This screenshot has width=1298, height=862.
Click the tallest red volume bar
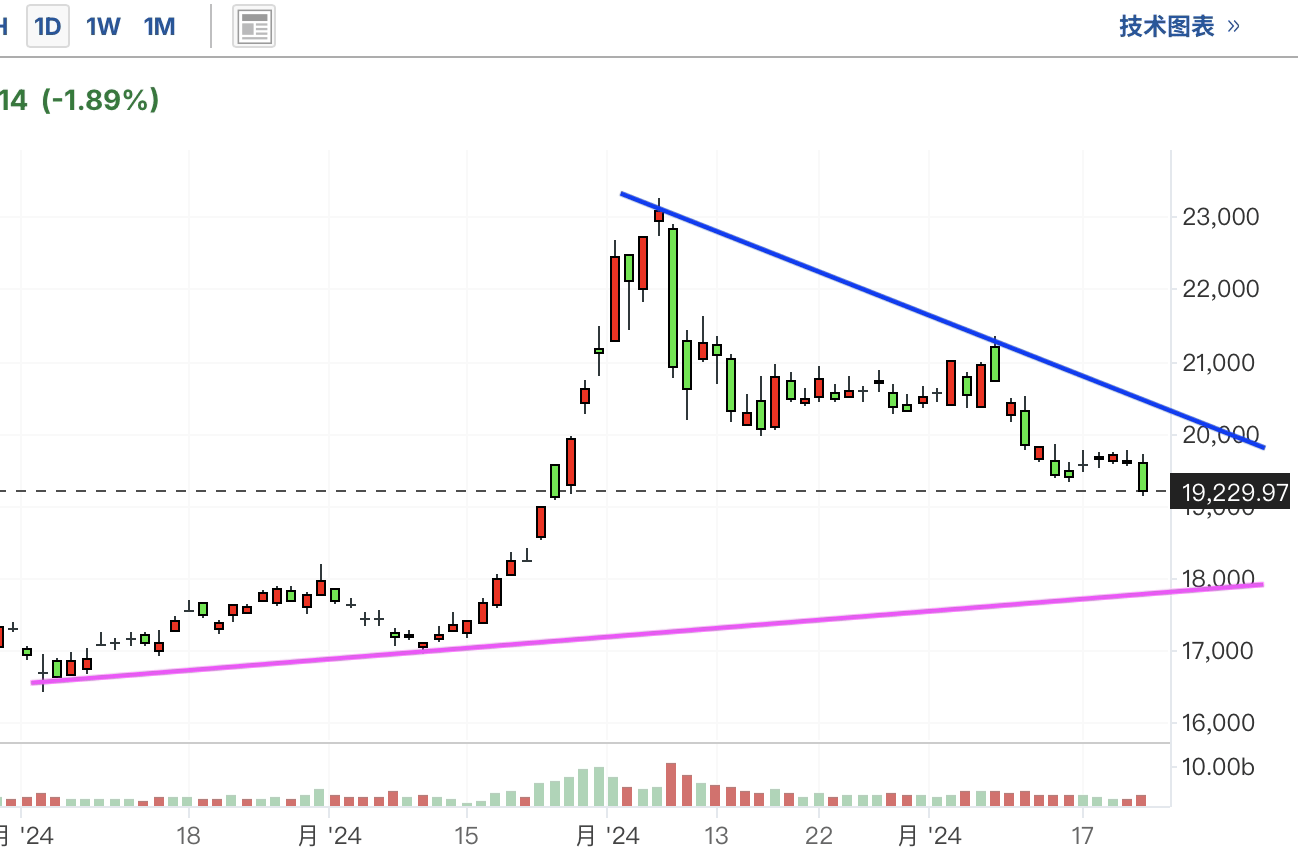click(x=670, y=785)
